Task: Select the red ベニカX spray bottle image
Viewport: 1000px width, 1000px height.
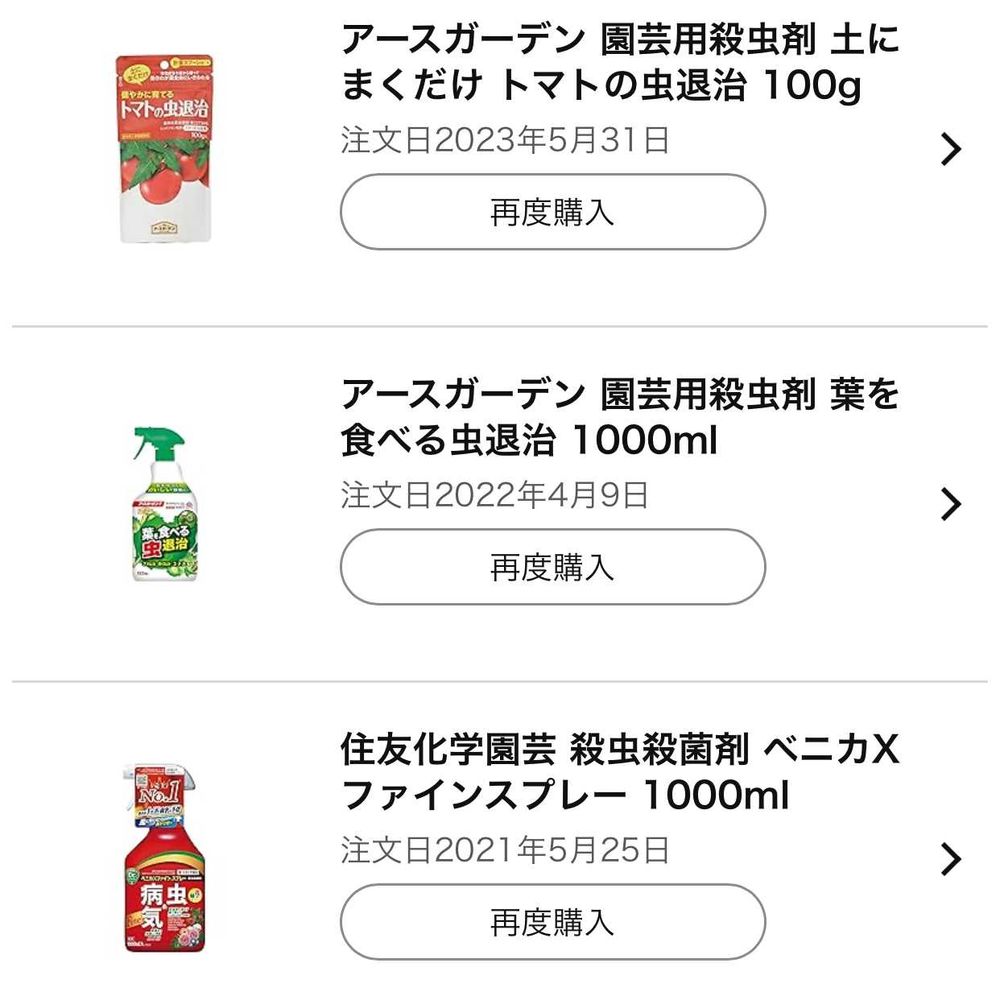Action: click(164, 859)
